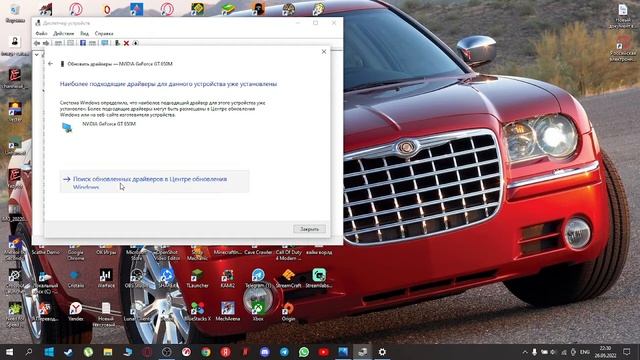Select the OBS Studio desktop icon
The height and width of the screenshot is (360, 640).
coord(136,279)
